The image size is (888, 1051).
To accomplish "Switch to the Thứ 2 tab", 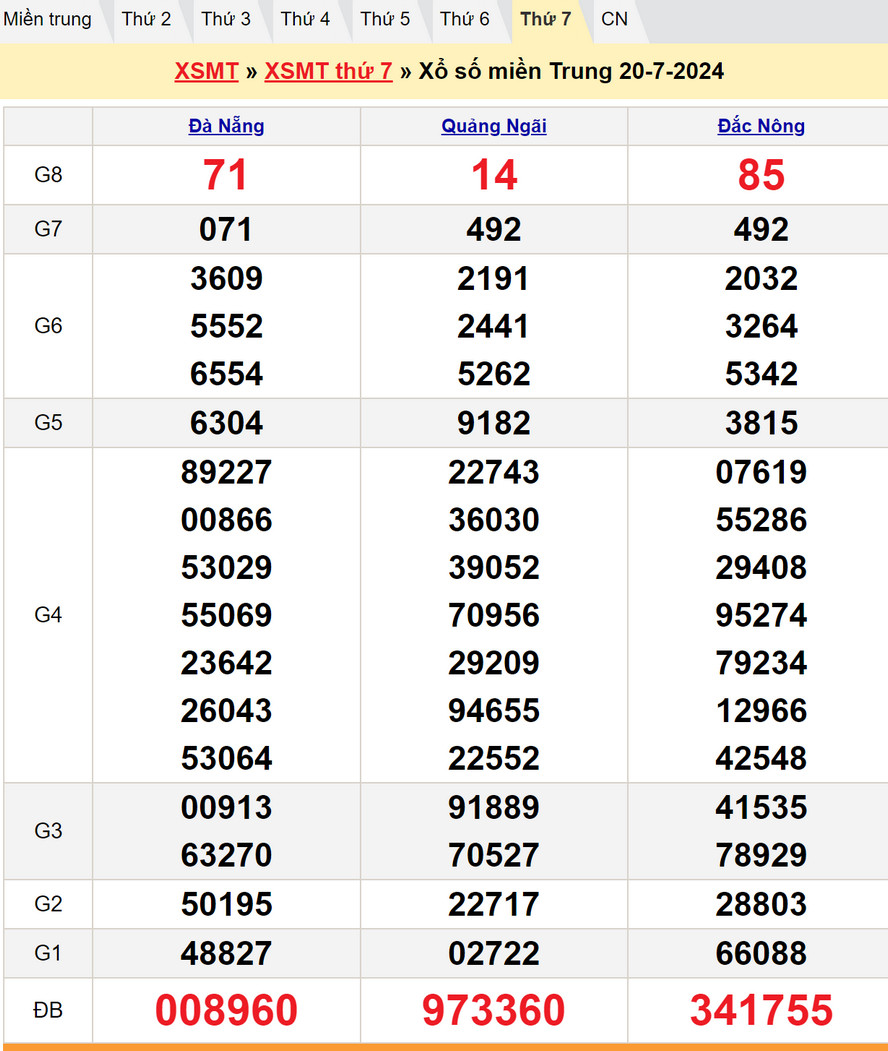I will tap(146, 19).
